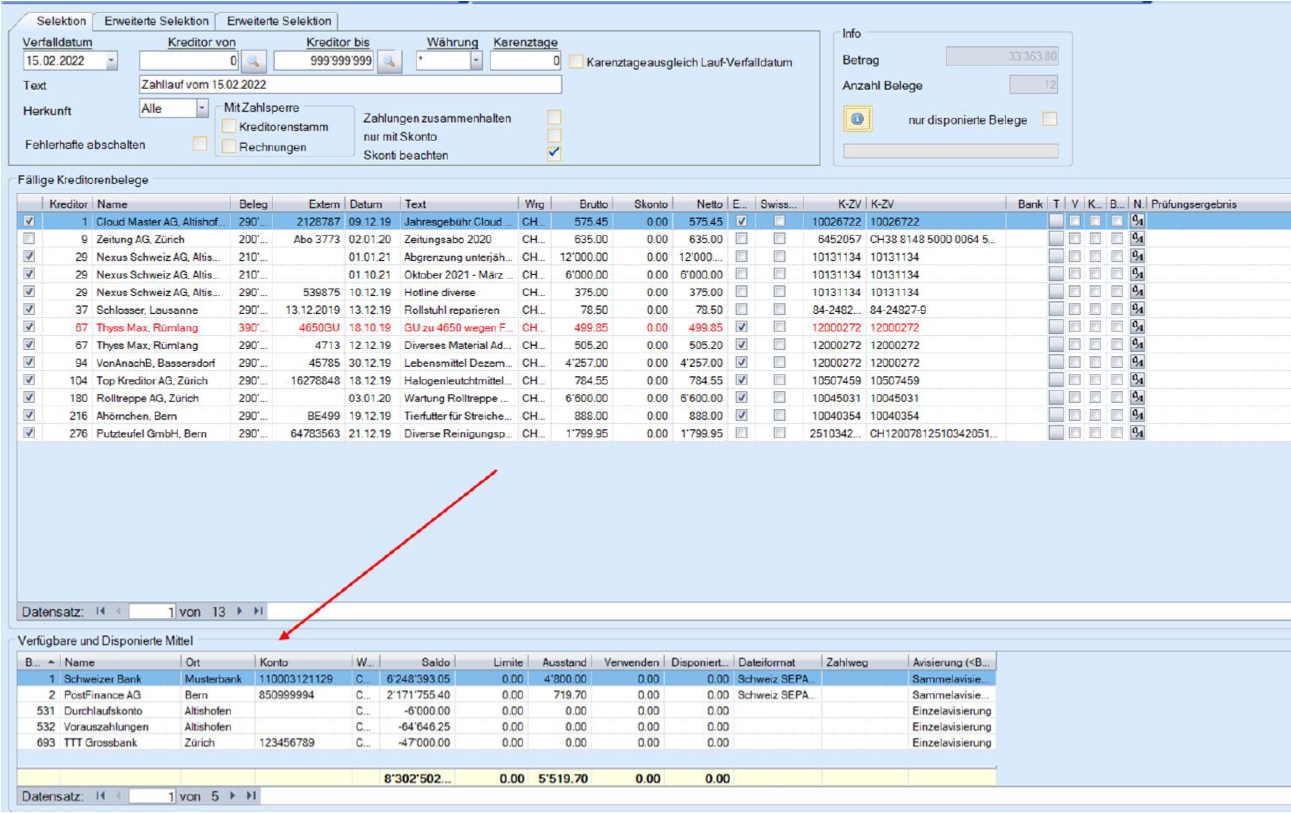The width and height of the screenshot is (1291, 813).
Task: Jump to first record in Kreditorenbelege navigator
Action: tap(99, 610)
